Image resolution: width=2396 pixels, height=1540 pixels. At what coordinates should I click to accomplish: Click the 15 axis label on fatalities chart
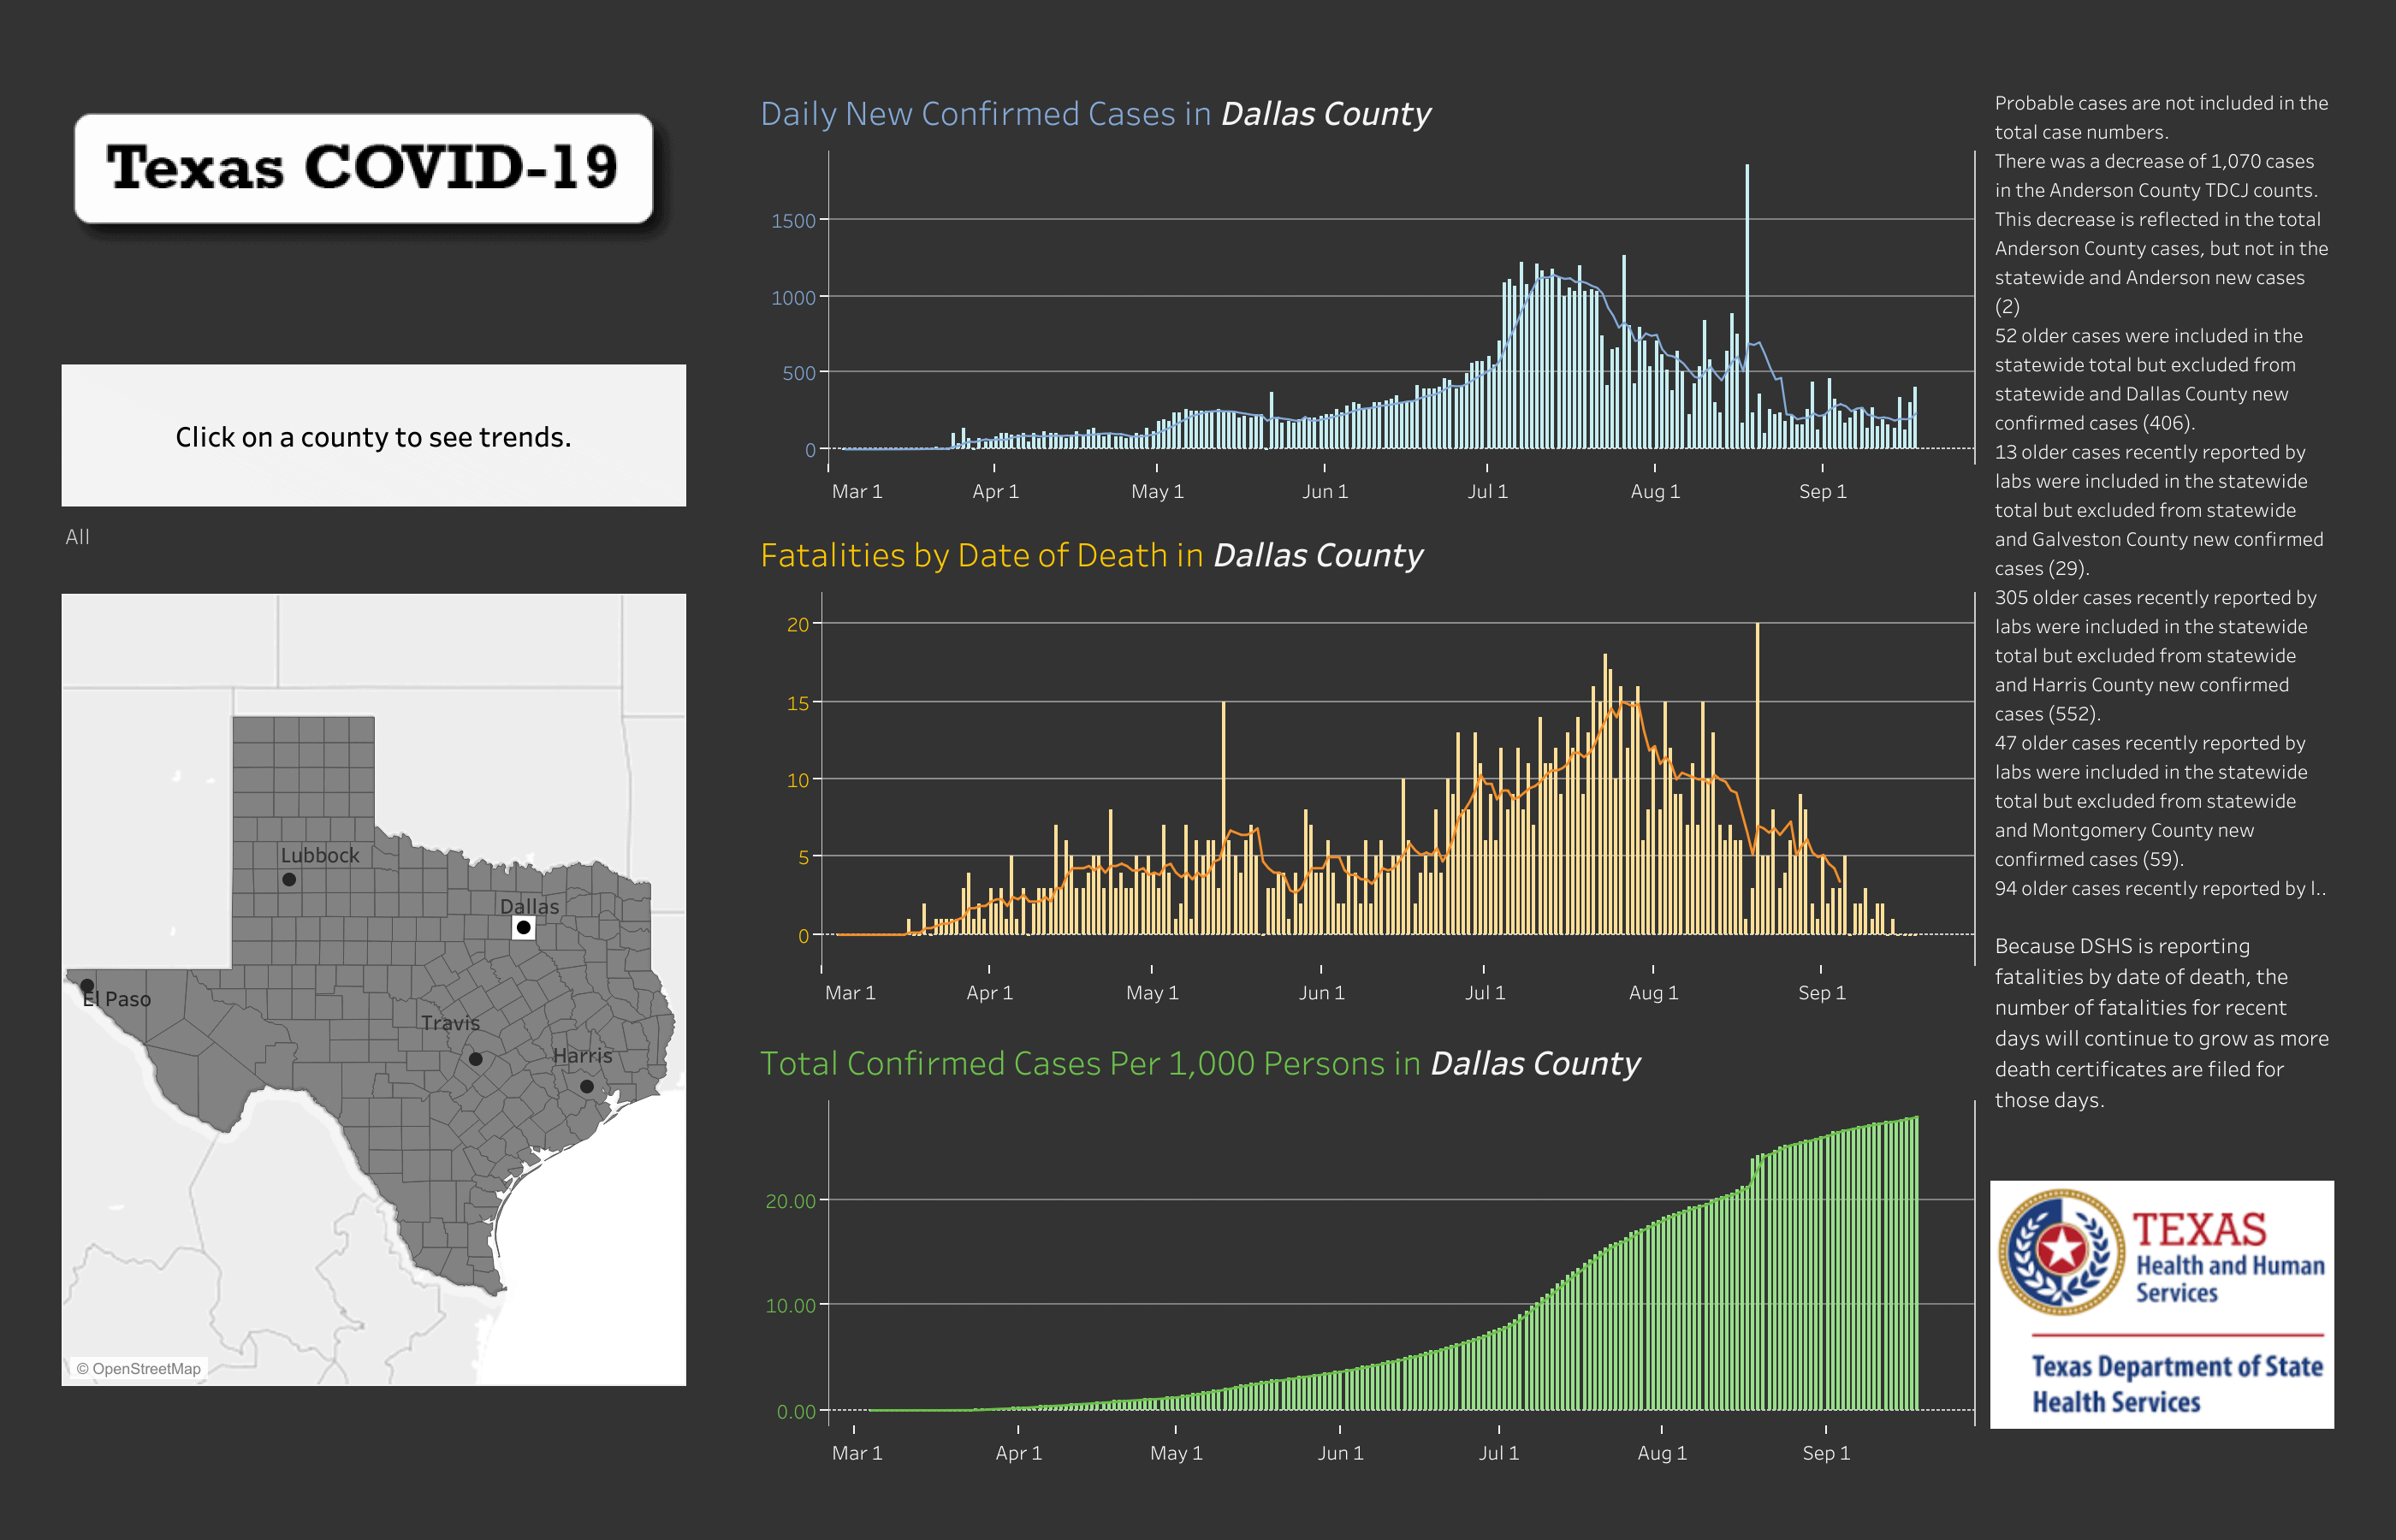coord(798,703)
